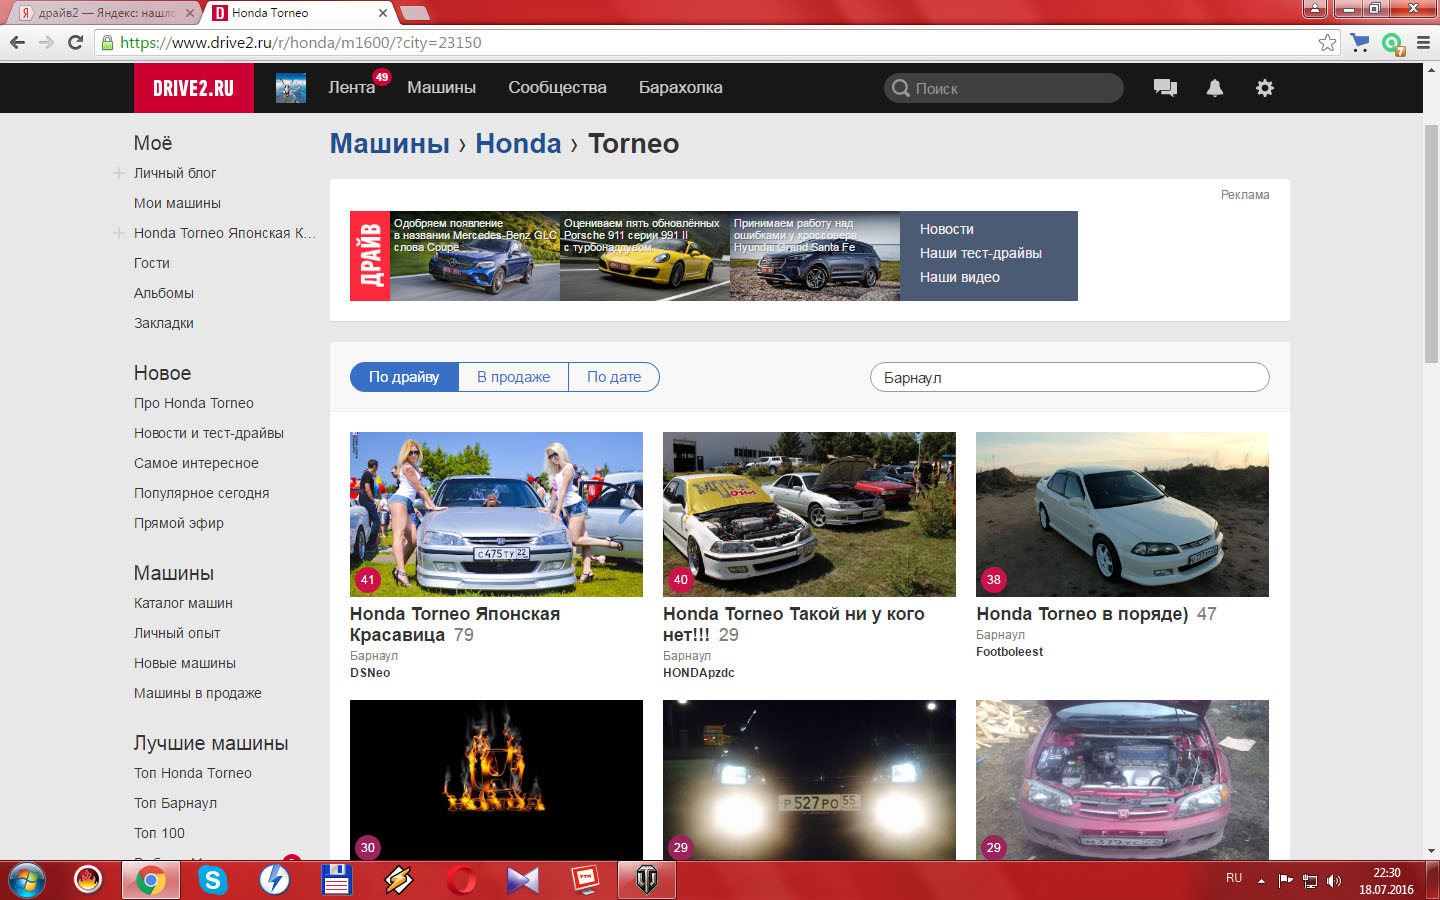Click the search magnifier icon
The image size is (1440, 900).
901,88
